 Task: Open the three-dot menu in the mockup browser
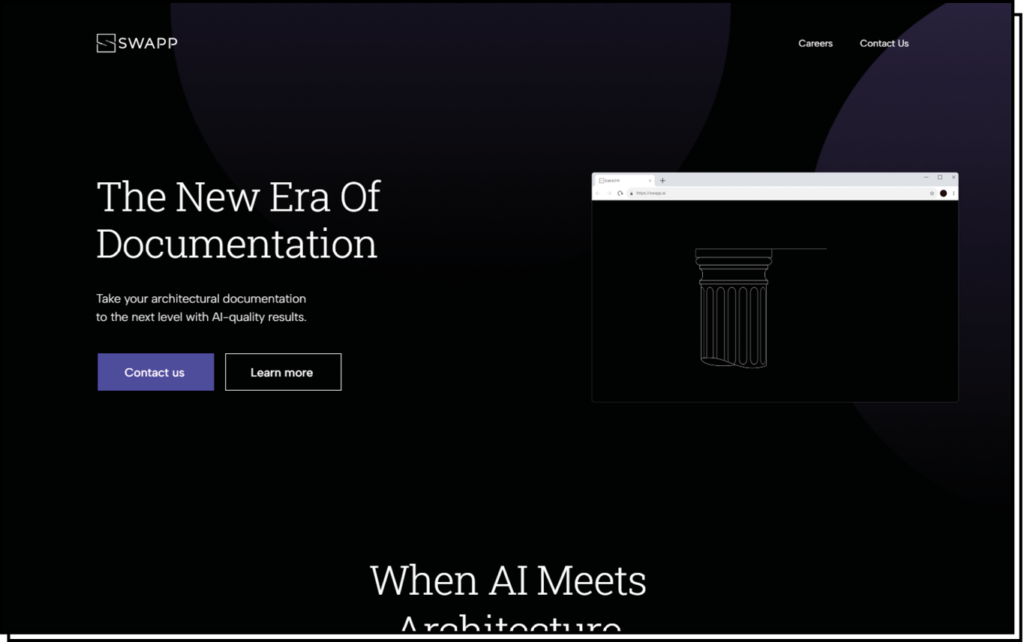click(953, 193)
